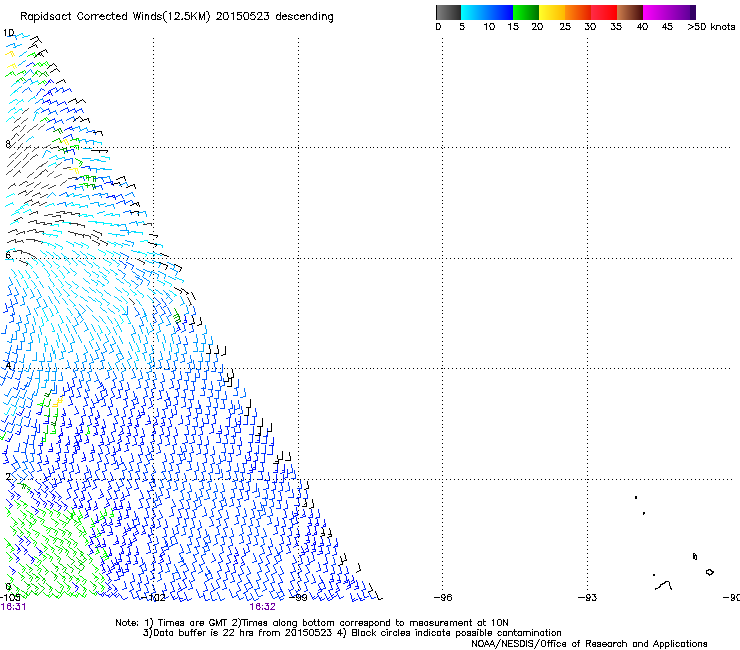The width and height of the screenshot is (740, 650).
Task: Click the '10' latitude axis label
Action: click(8, 33)
